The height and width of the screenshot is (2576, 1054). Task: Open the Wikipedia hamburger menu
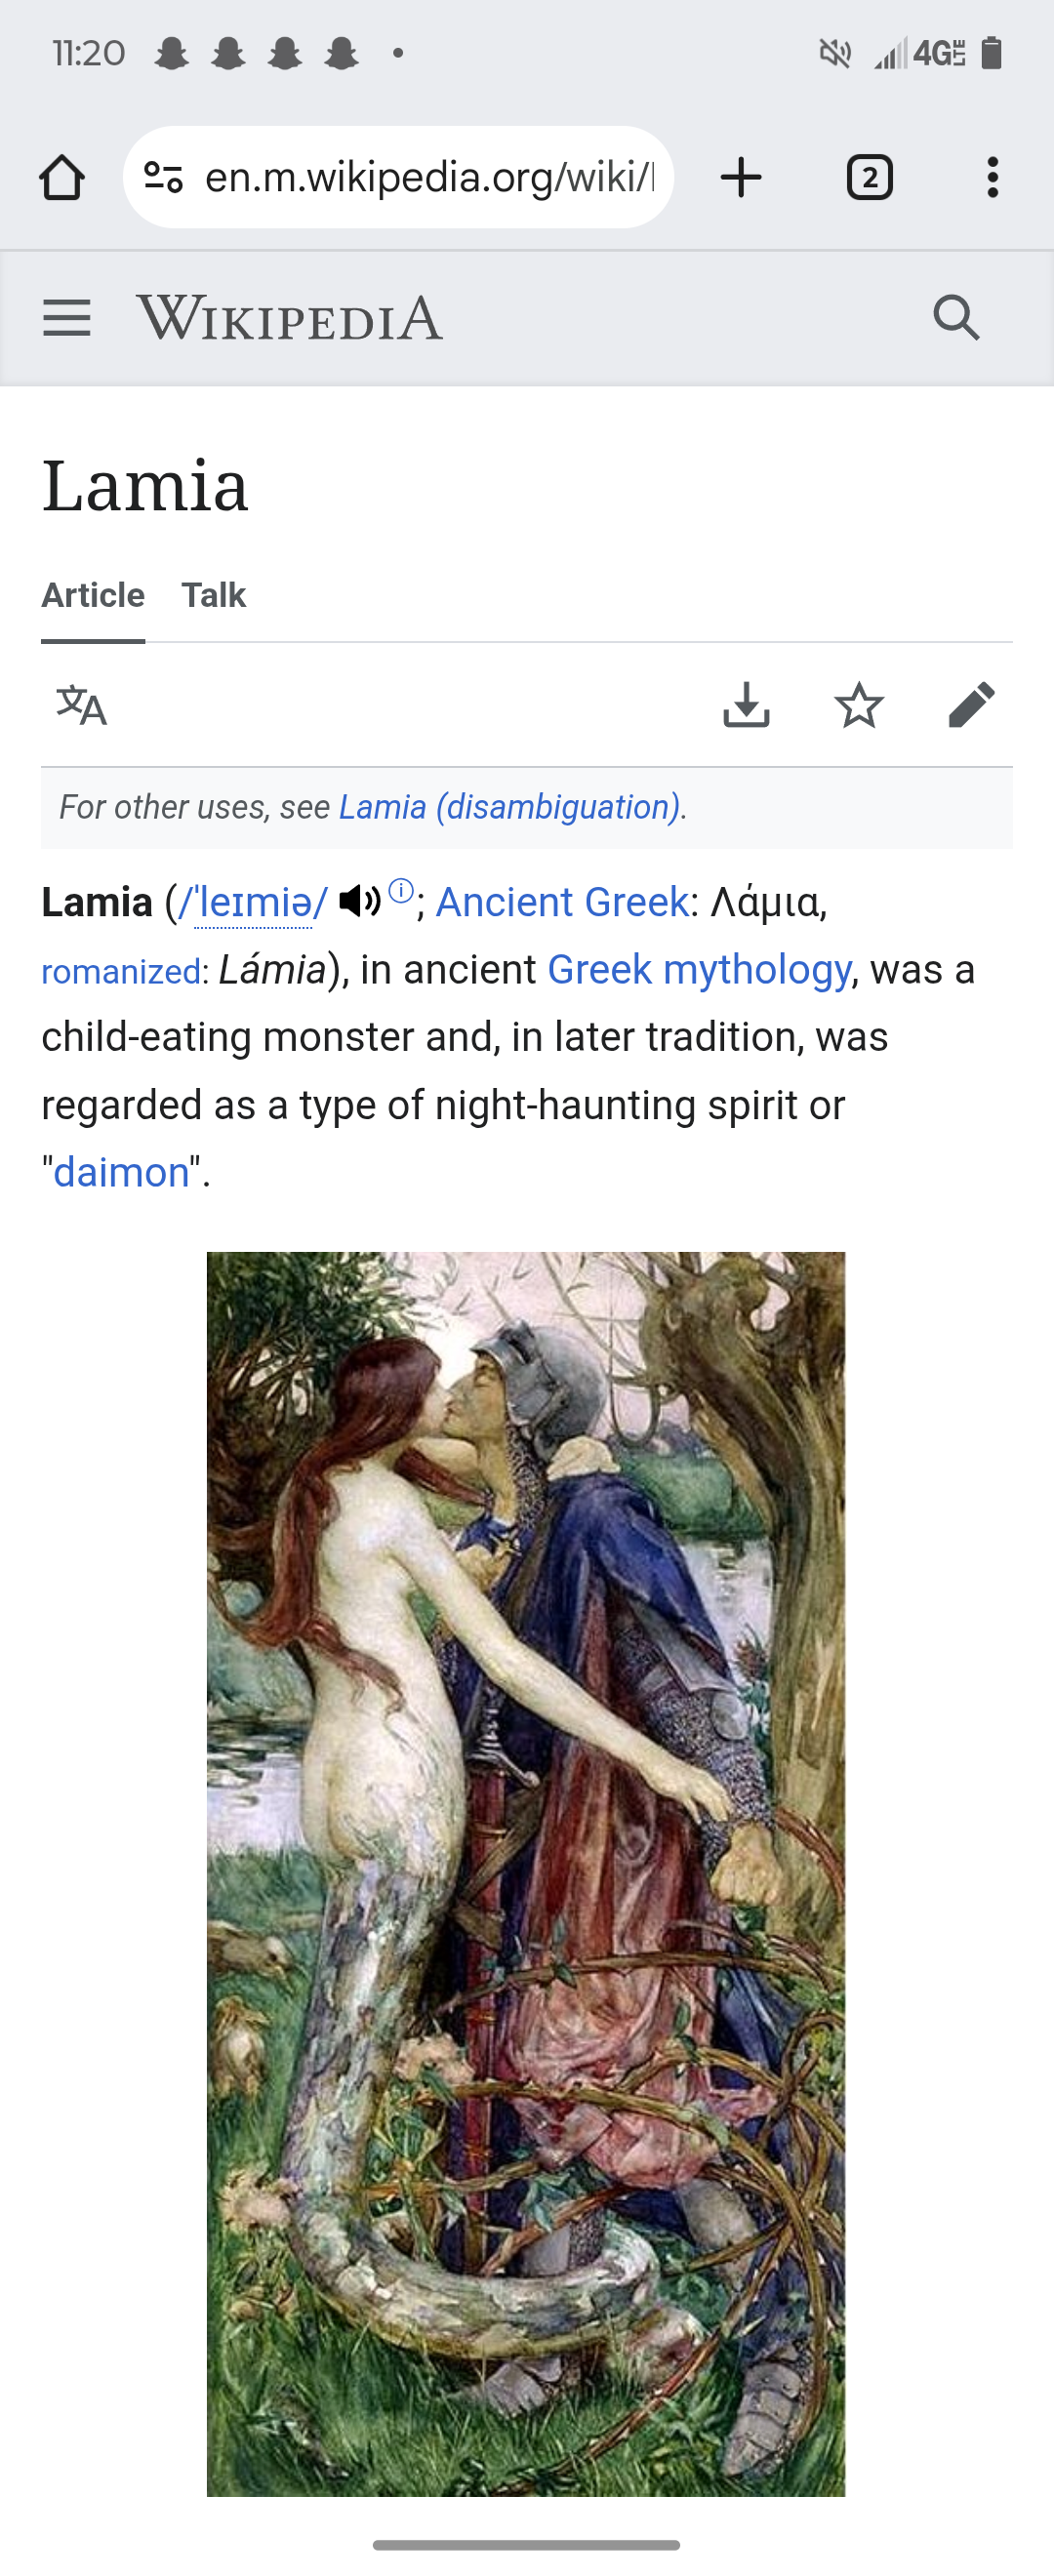pyautogui.click(x=67, y=318)
